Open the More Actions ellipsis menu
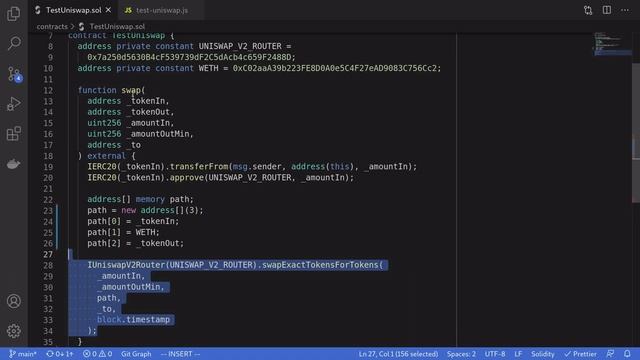Image resolution: width=640 pixels, height=360 pixels. click(625, 10)
